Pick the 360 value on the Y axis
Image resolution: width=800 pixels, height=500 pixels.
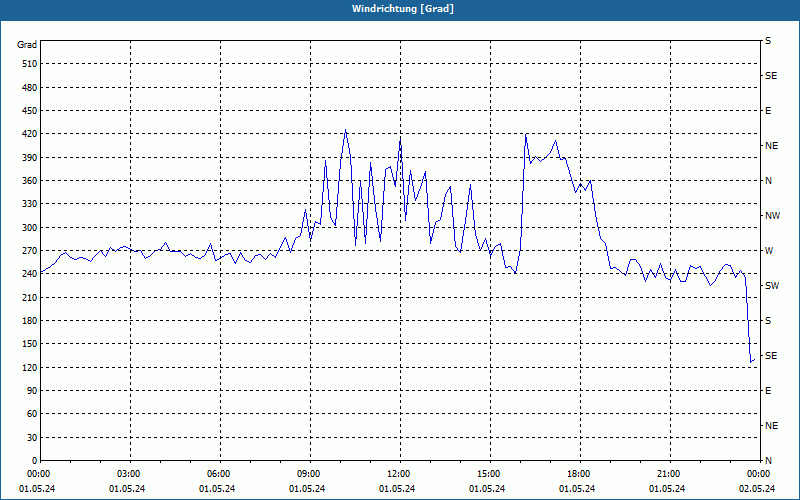coord(29,181)
